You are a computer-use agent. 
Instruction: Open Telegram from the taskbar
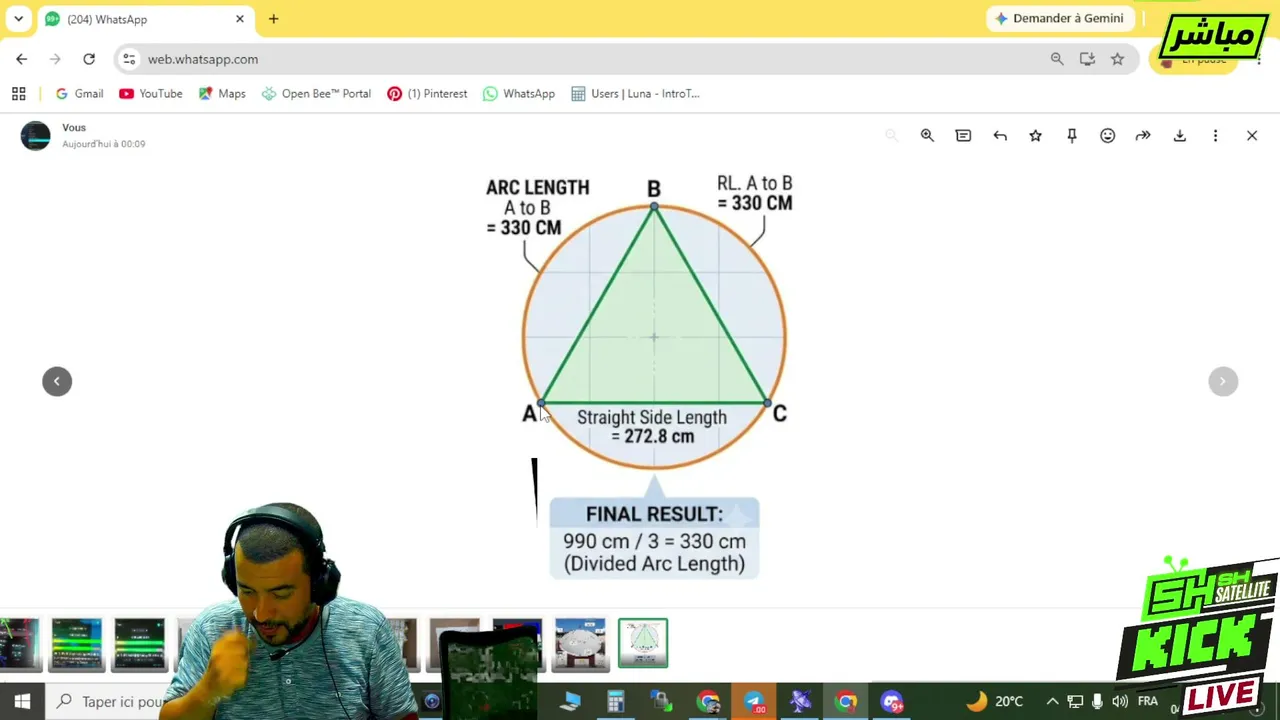tap(754, 702)
